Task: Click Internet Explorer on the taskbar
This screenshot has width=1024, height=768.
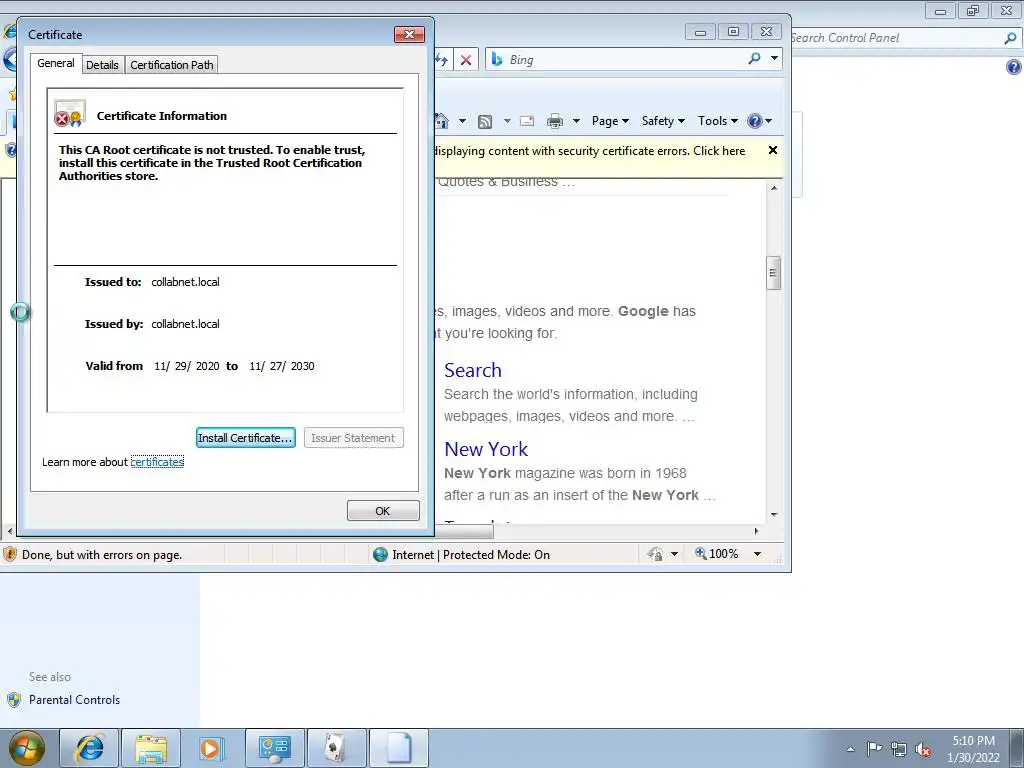Action: point(89,748)
